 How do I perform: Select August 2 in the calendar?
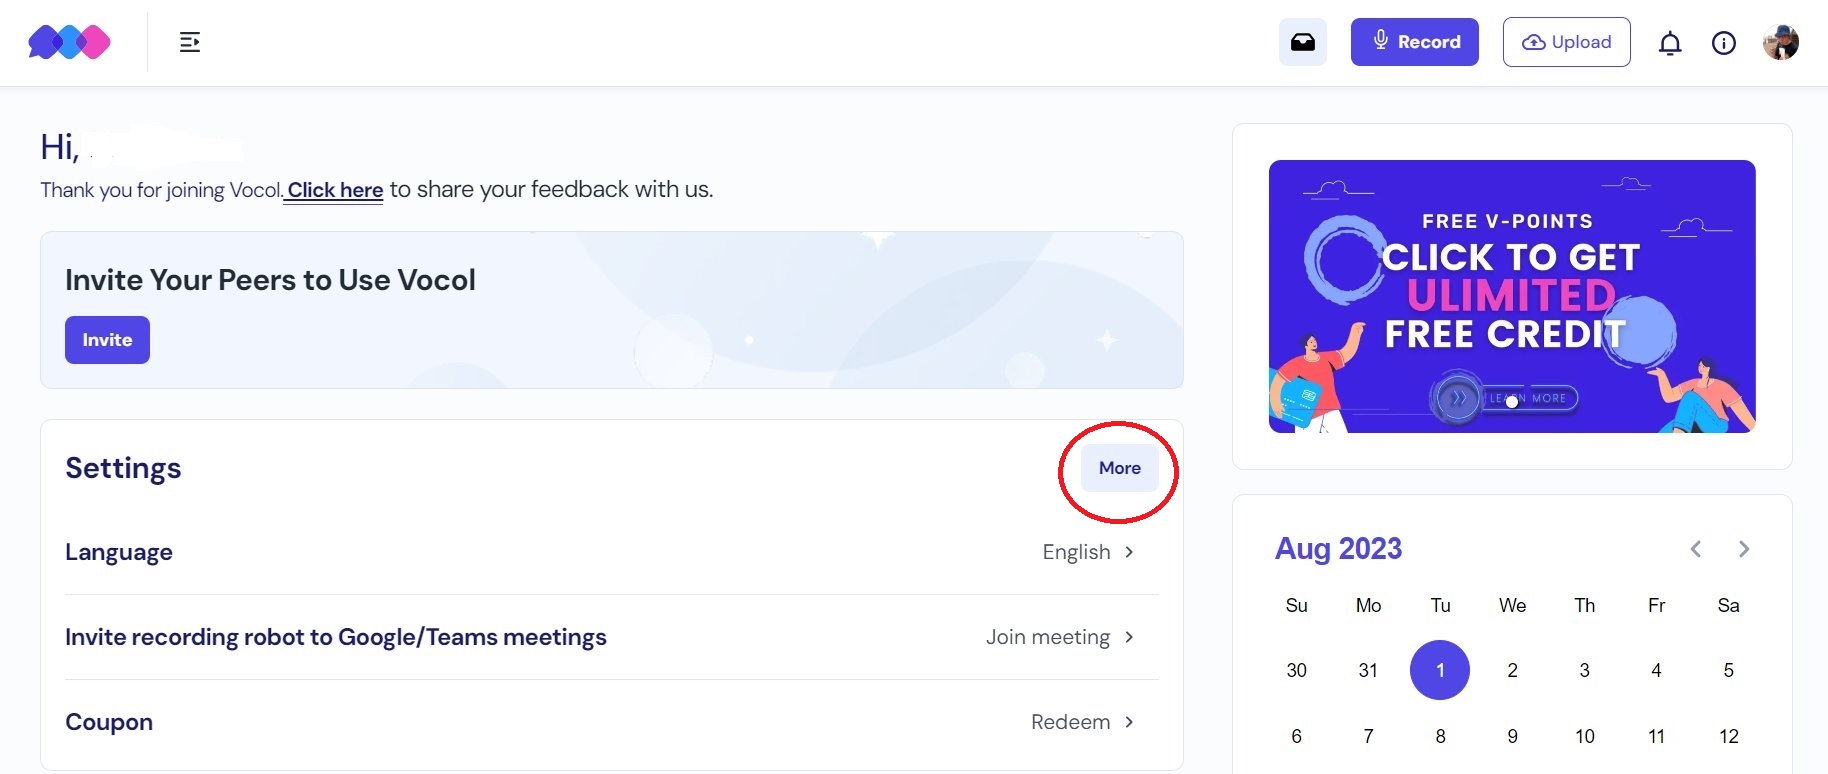click(x=1512, y=670)
